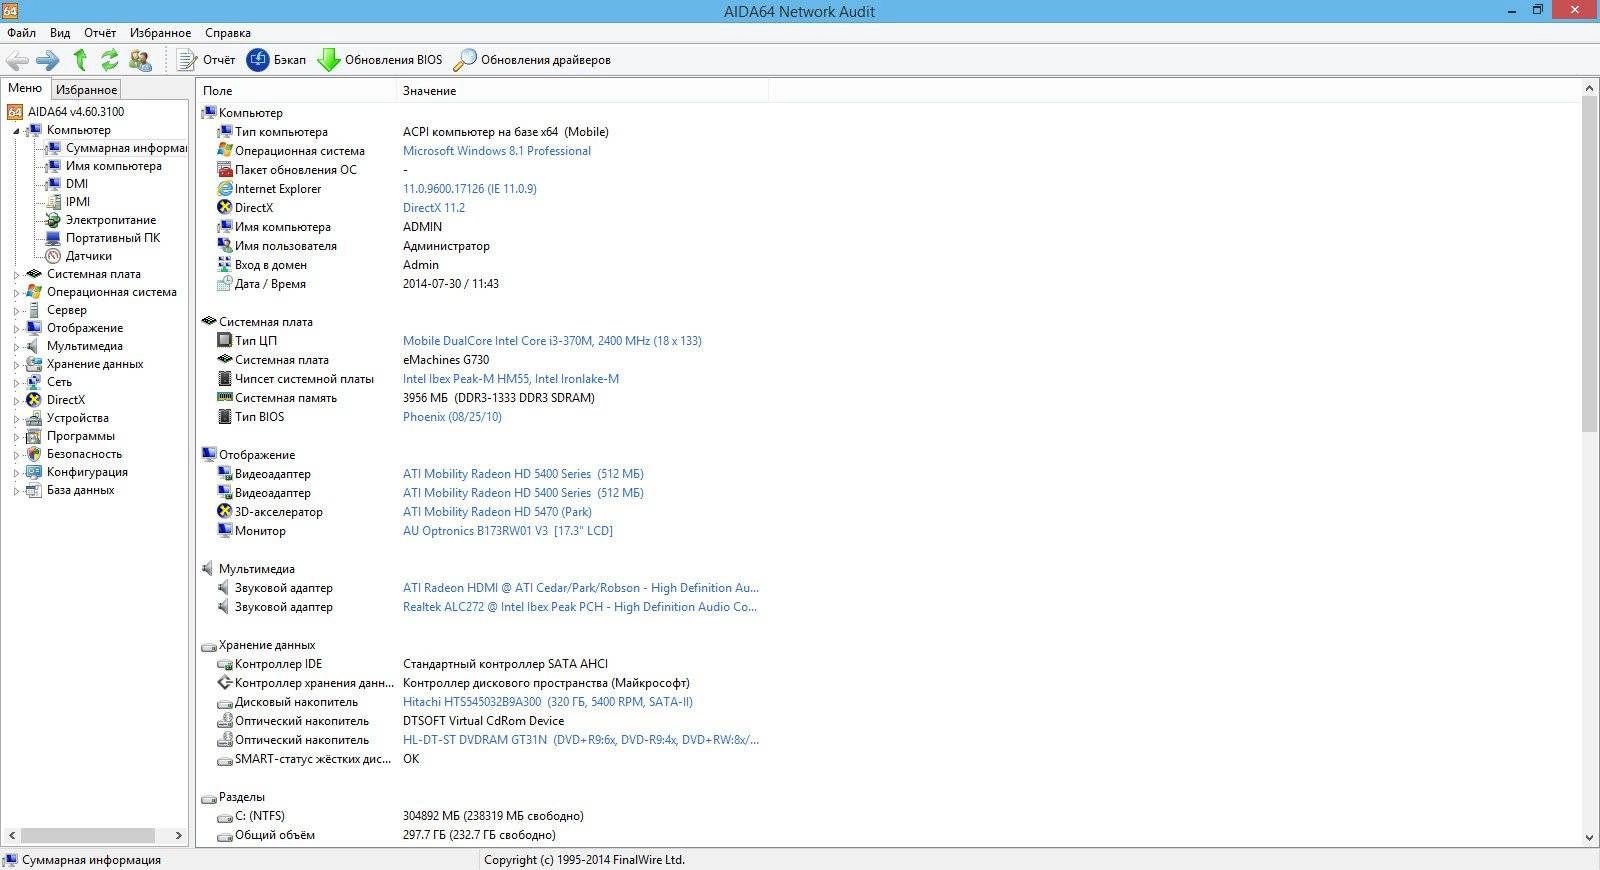Click the Тип ЦП processor icon
The image size is (1600, 870).
(x=225, y=341)
